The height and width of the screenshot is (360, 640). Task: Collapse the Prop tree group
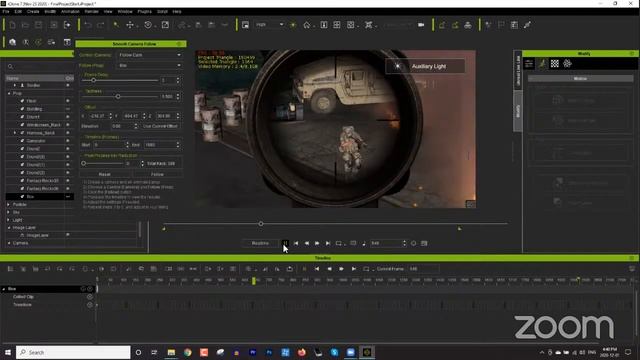click(x=9, y=93)
